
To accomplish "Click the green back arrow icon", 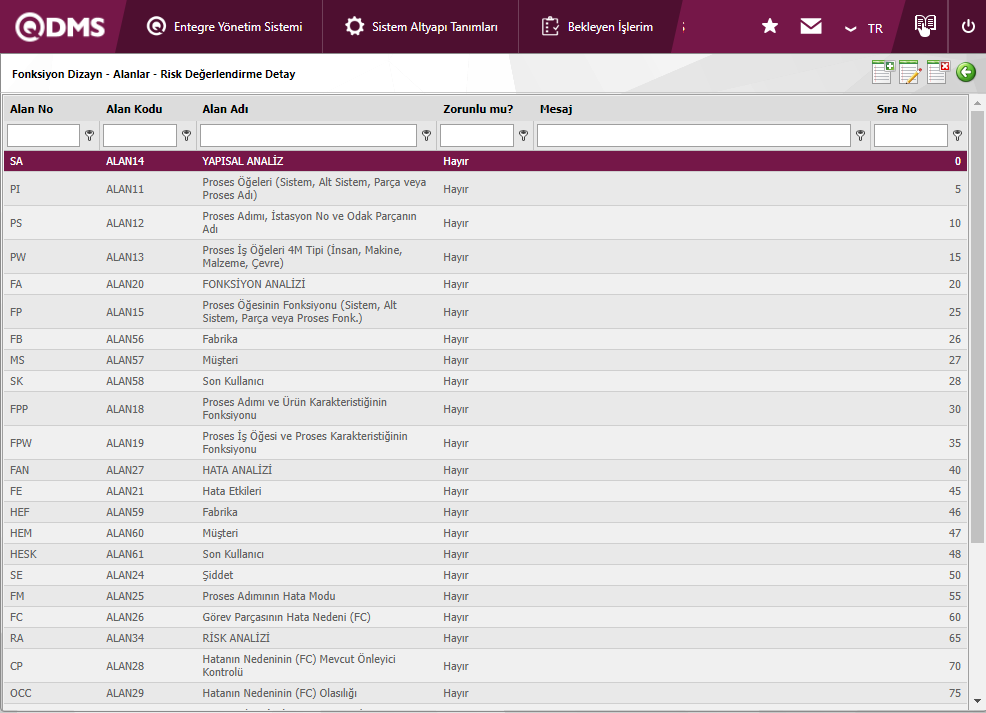I will [965, 72].
